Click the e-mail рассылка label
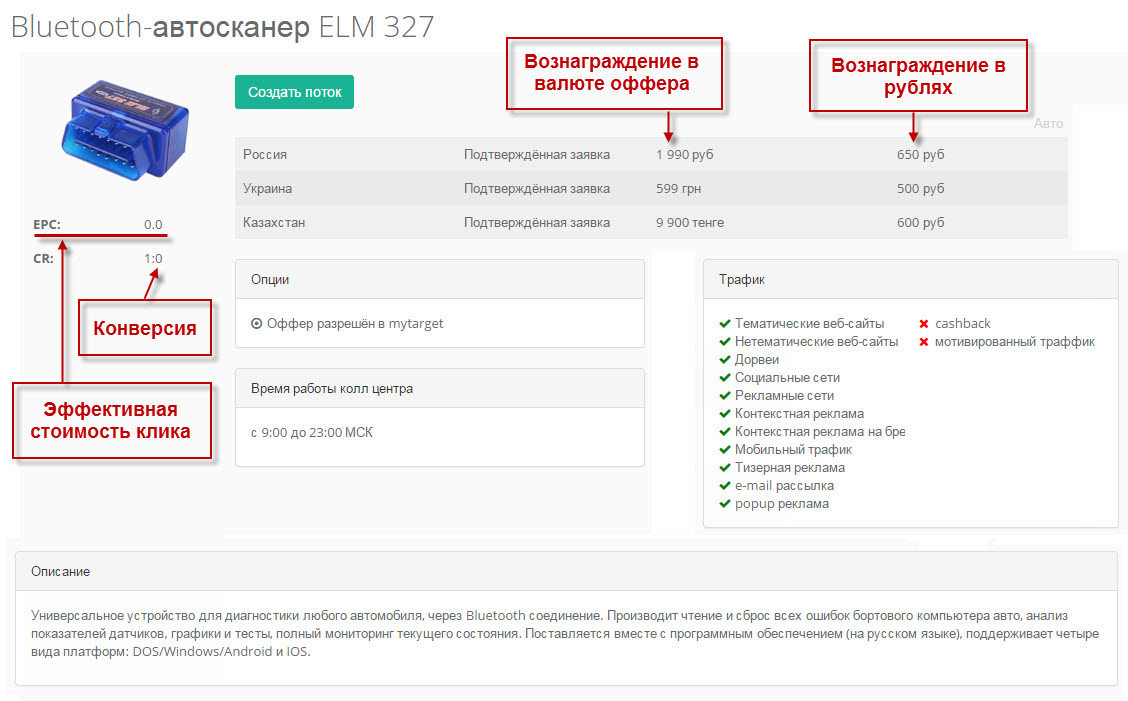1128x701 pixels. 784,486
